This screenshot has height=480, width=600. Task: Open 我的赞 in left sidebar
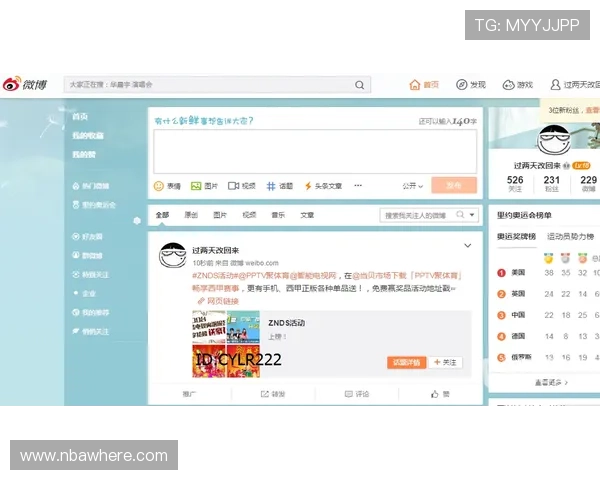84,155
